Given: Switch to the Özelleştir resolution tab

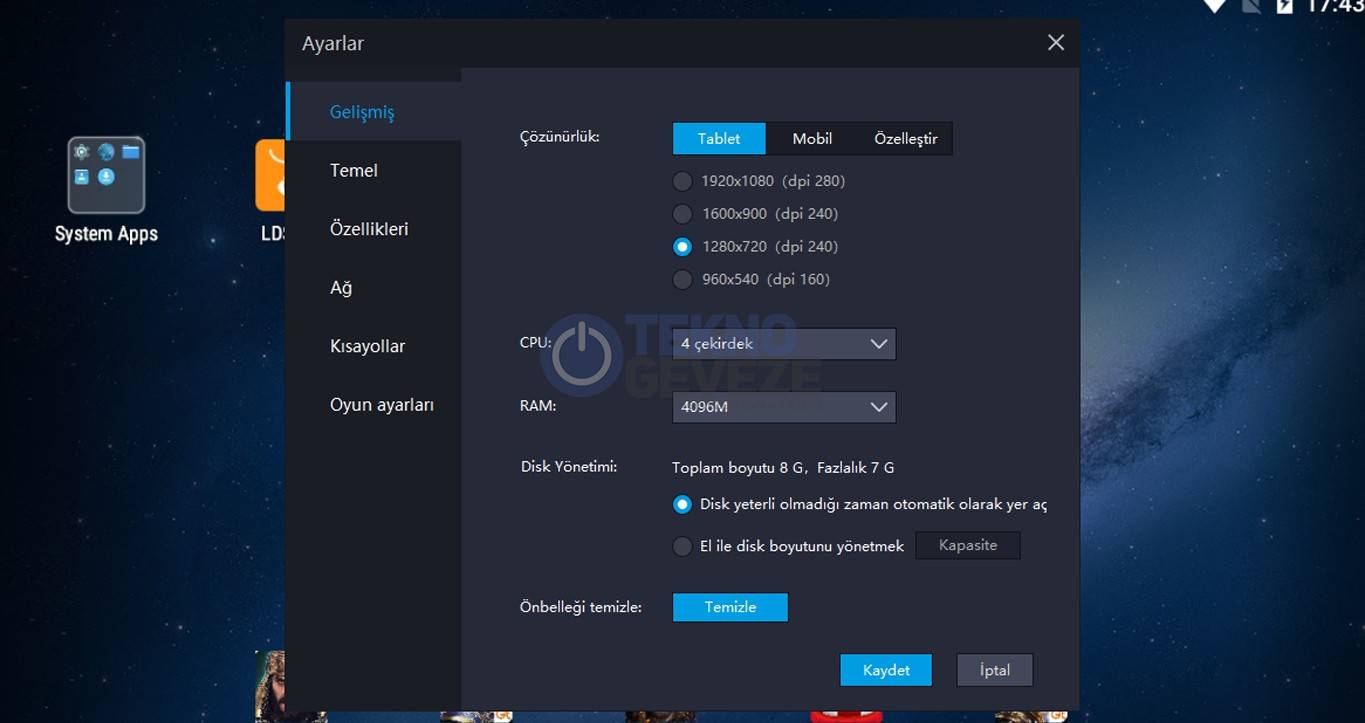Looking at the screenshot, I should point(905,139).
